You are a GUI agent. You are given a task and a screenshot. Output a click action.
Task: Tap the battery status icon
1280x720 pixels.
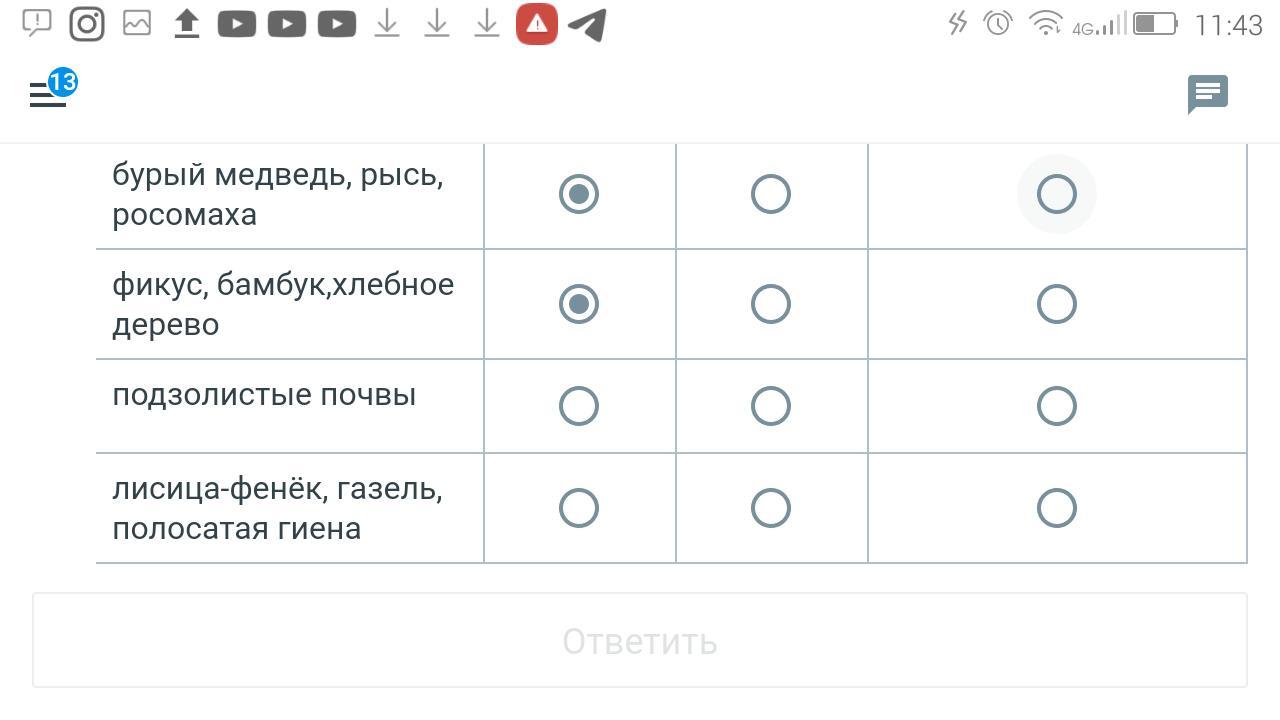[x=1155, y=24]
